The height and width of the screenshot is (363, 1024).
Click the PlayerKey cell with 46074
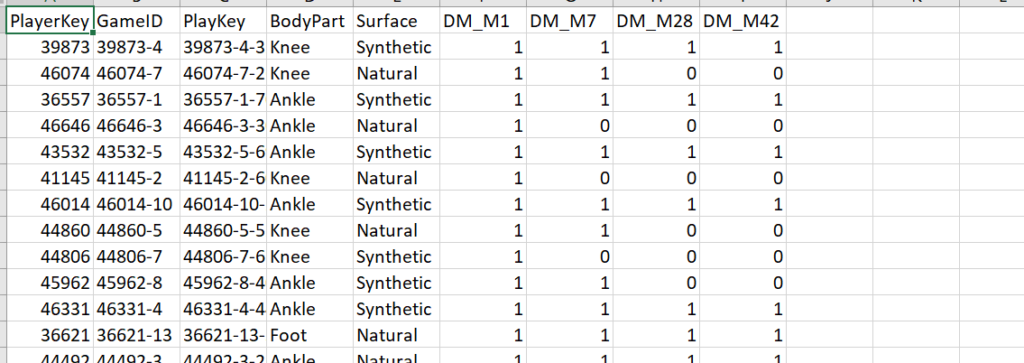click(x=50, y=73)
